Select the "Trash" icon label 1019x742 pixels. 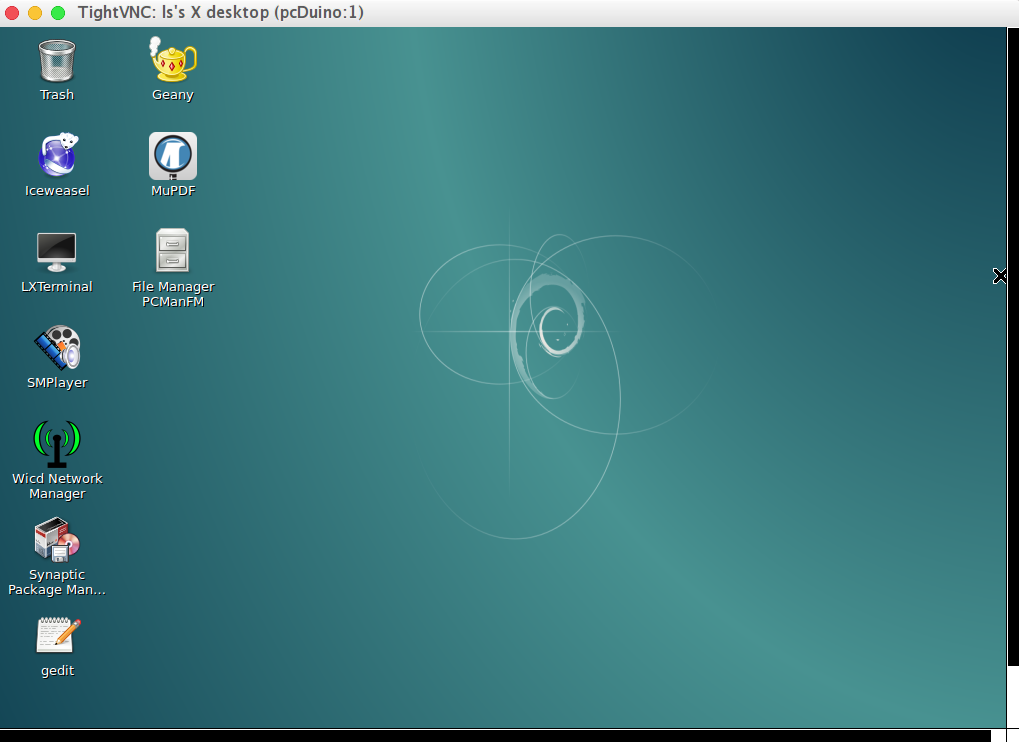pos(57,95)
